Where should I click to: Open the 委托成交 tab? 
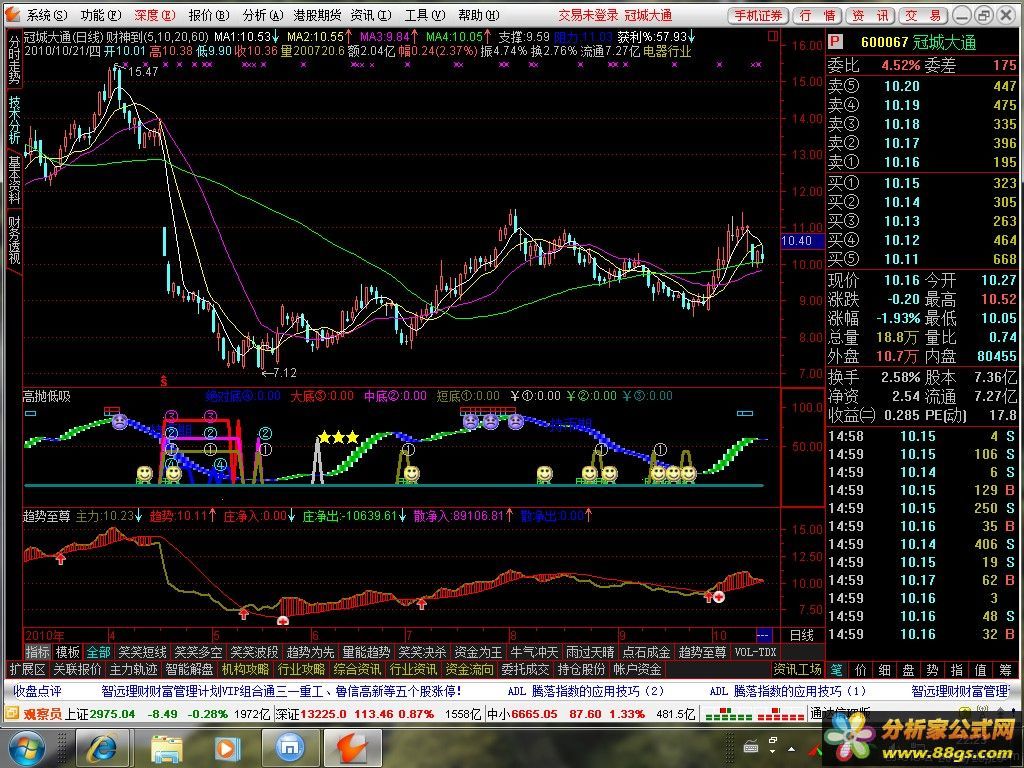point(526,669)
